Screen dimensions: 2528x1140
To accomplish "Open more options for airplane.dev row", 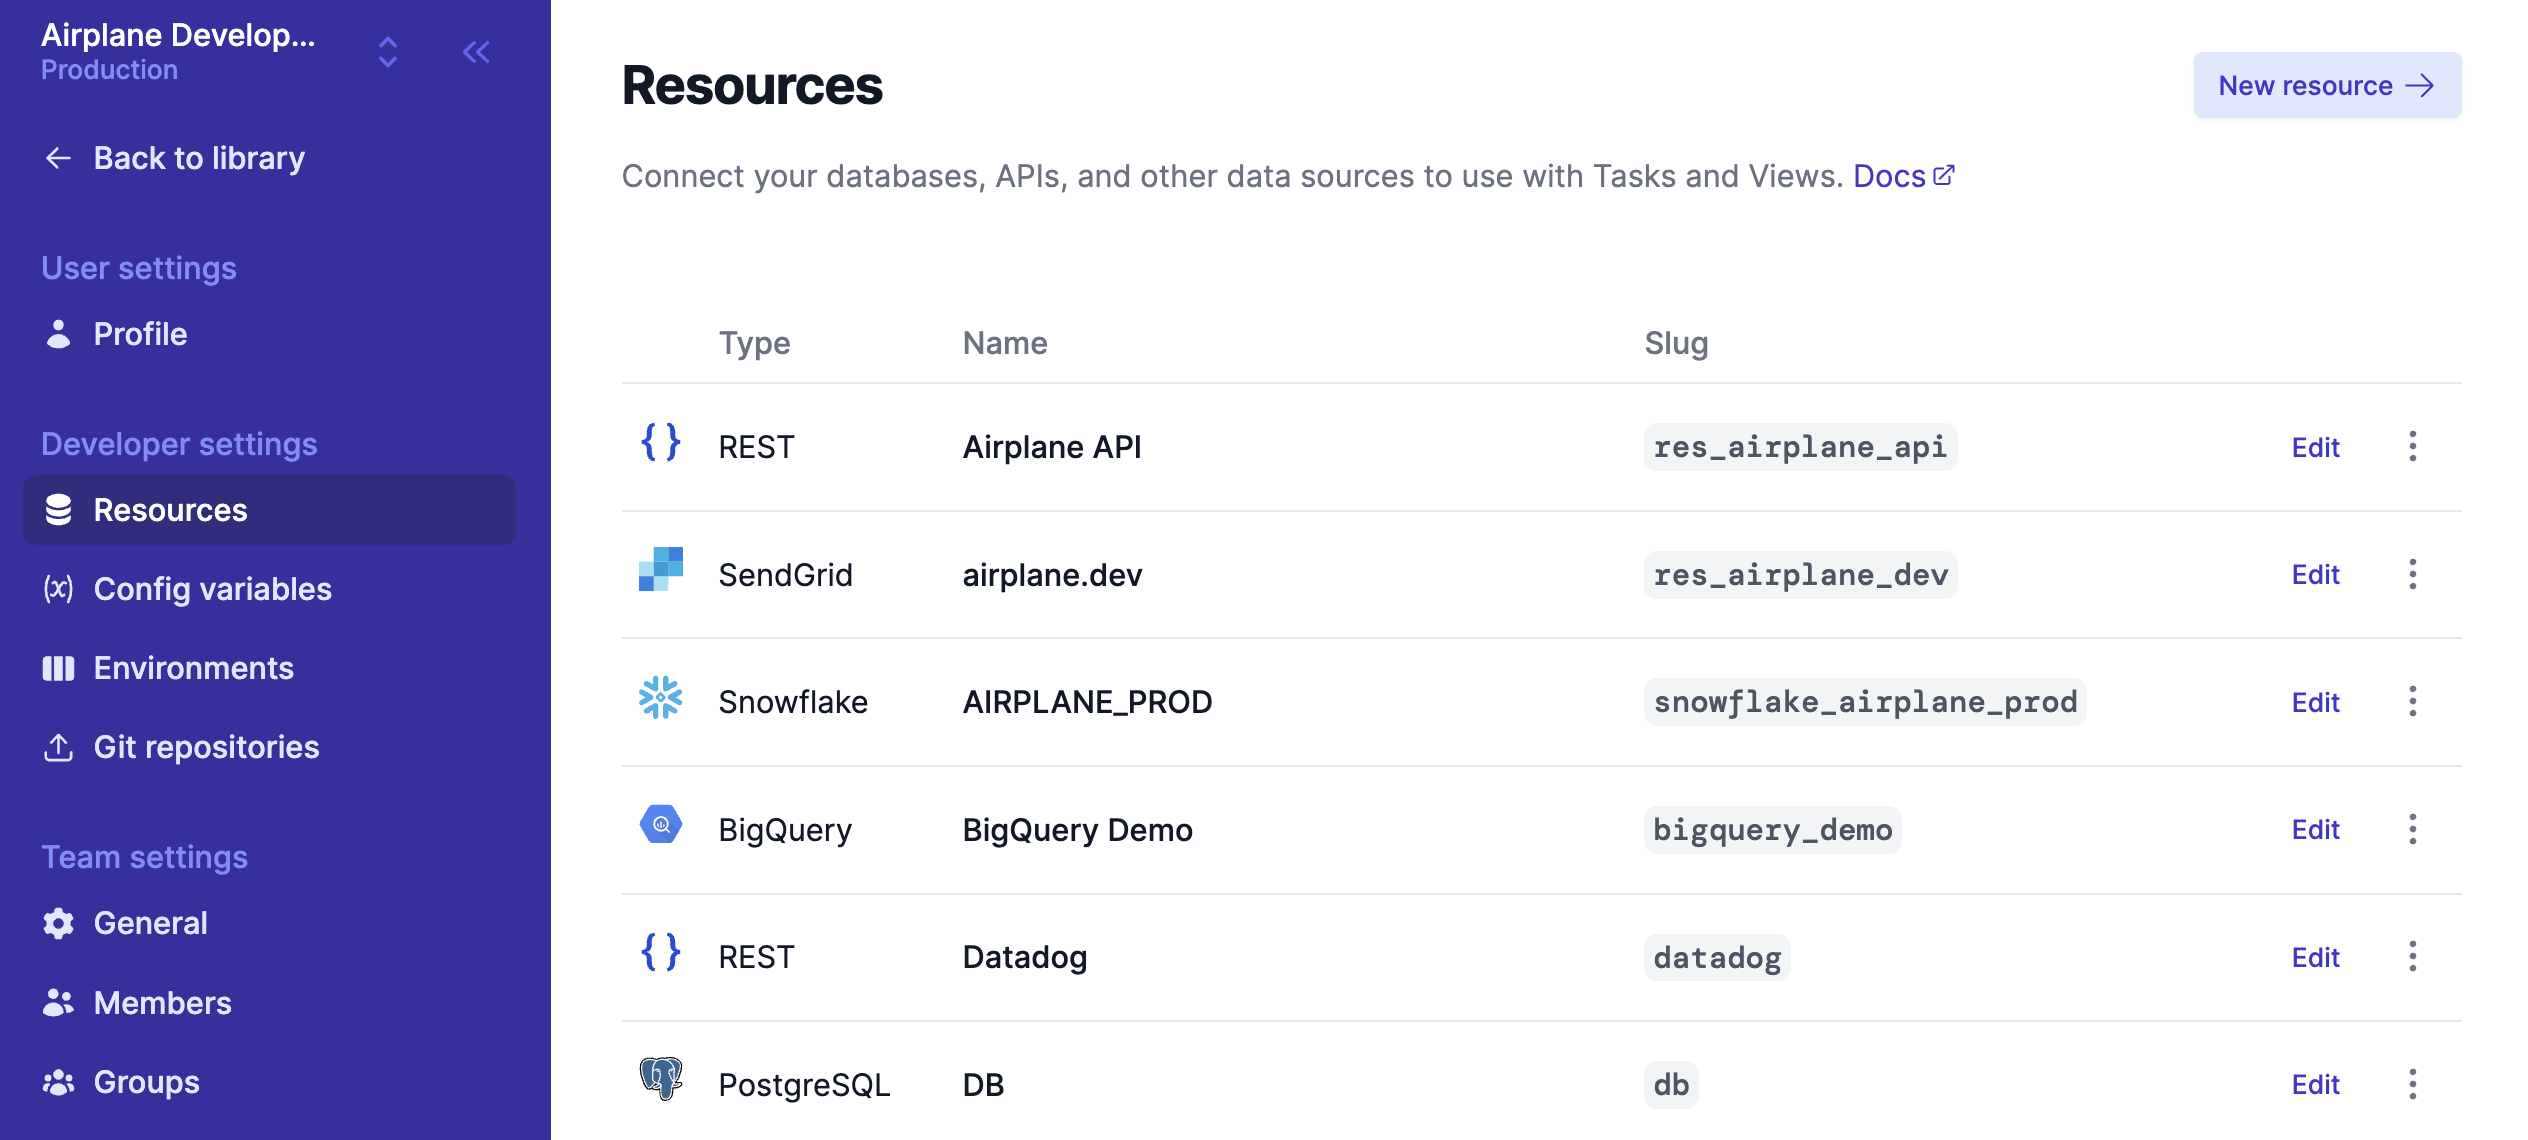I will [x=2412, y=574].
